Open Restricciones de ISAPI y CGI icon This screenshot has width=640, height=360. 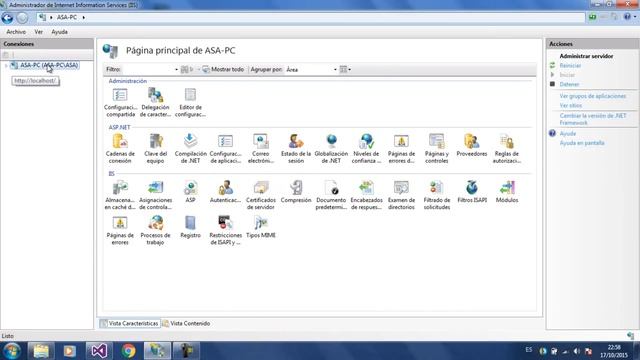coord(225,230)
